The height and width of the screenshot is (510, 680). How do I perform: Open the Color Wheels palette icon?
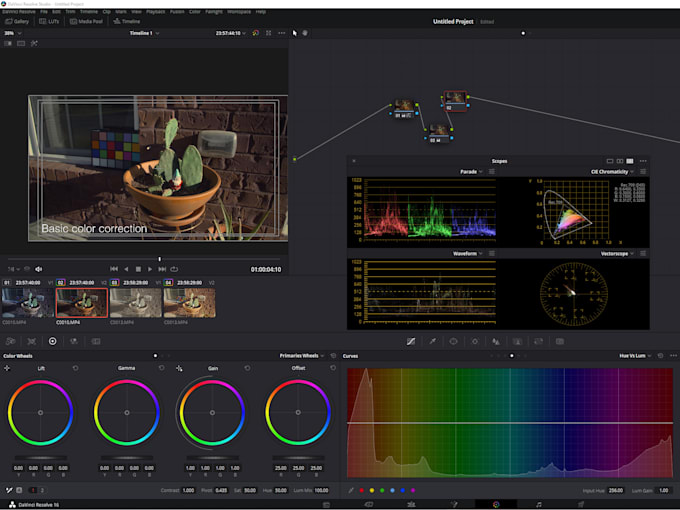[x=52, y=341]
